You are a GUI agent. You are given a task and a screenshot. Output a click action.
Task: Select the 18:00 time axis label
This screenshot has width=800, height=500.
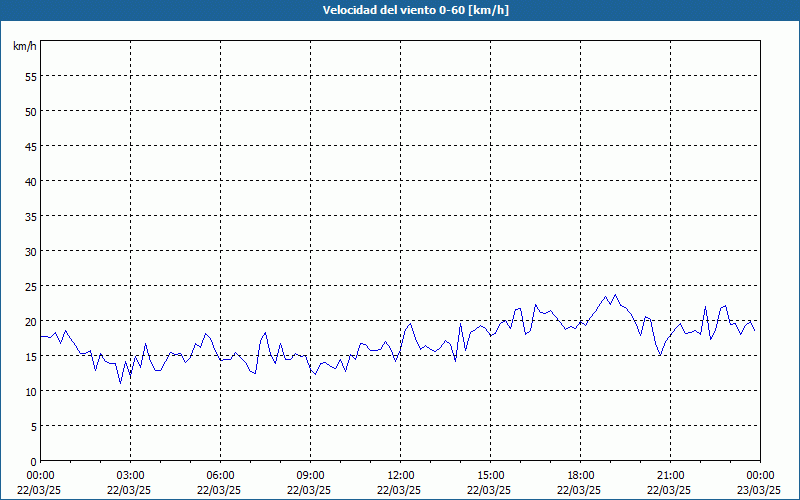click(x=580, y=476)
